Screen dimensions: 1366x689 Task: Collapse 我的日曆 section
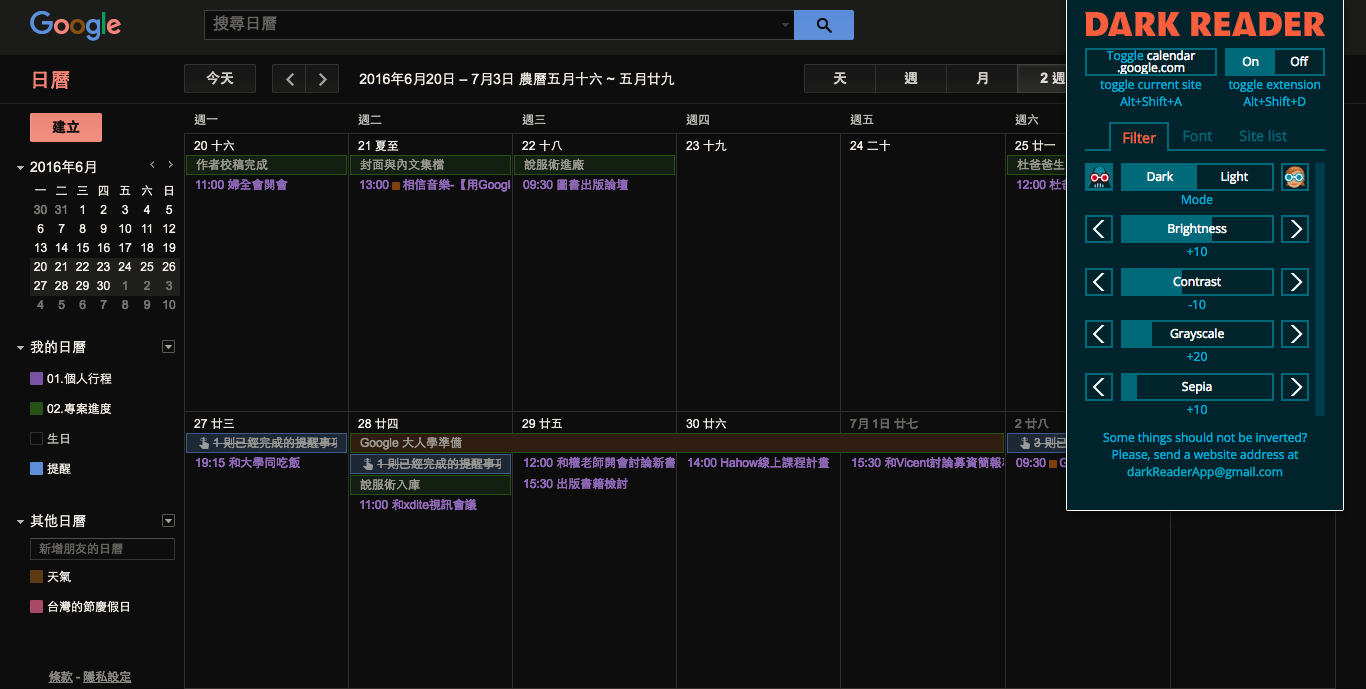(20, 348)
